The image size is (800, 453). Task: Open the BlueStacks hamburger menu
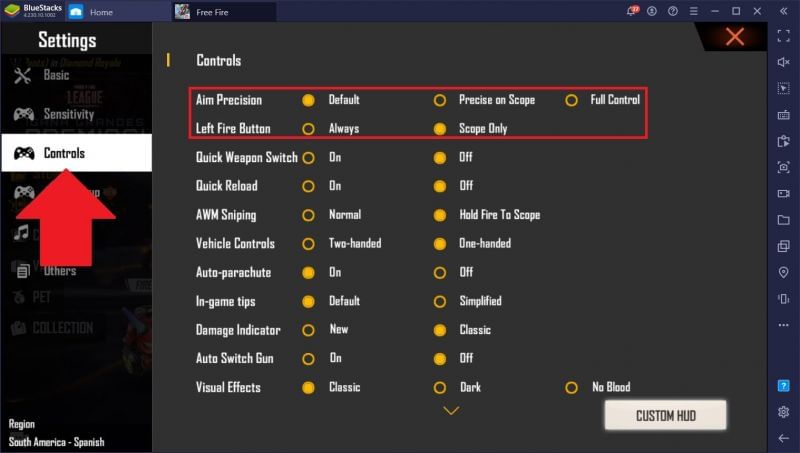[x=694, y=11]
